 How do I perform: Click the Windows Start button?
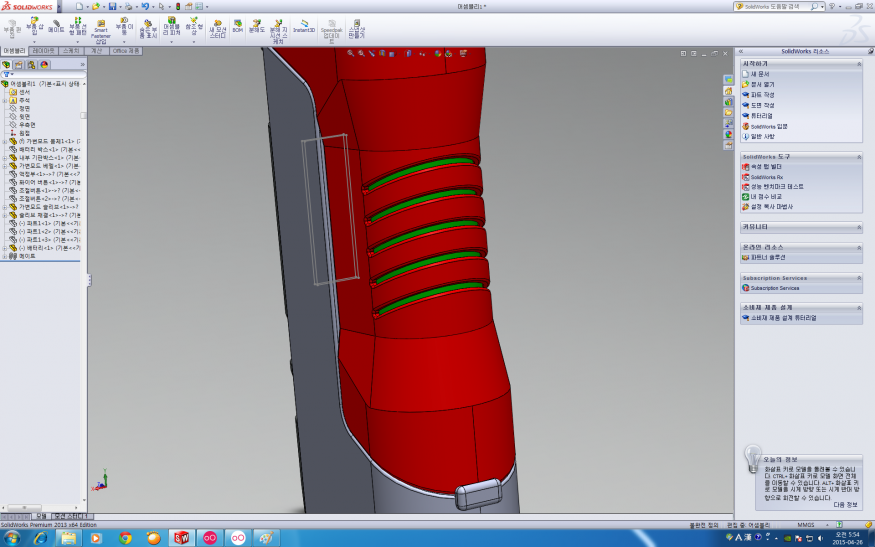12,538
